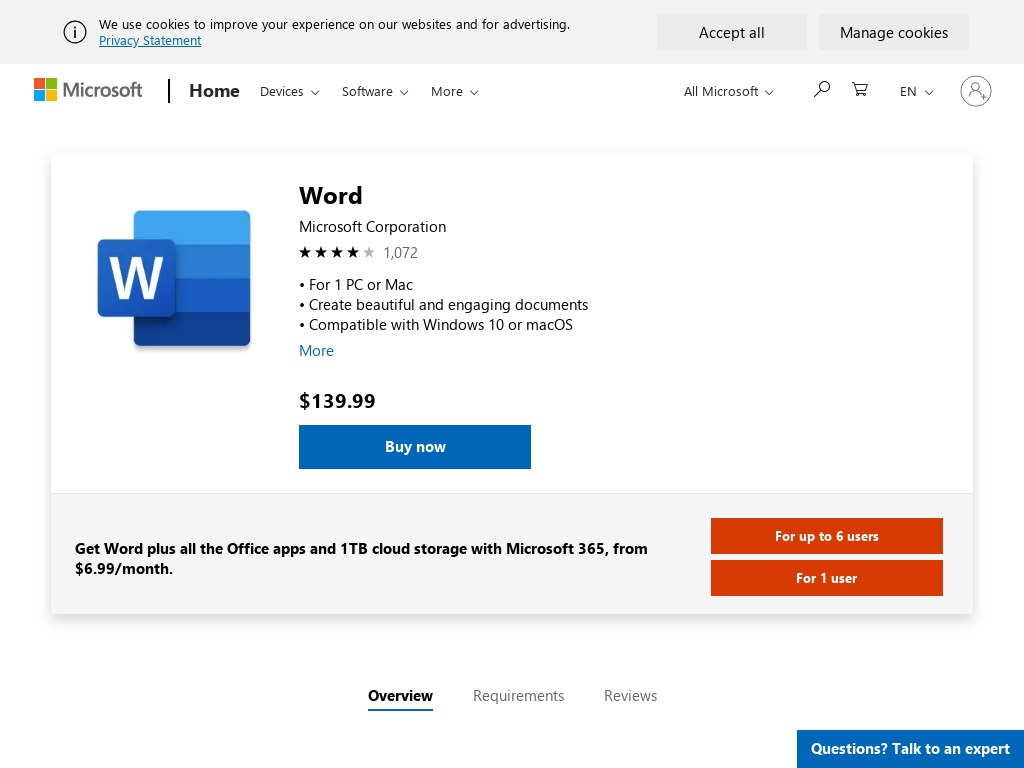Choose Microsoft 365 for 1 user

[x=827, y=578]
